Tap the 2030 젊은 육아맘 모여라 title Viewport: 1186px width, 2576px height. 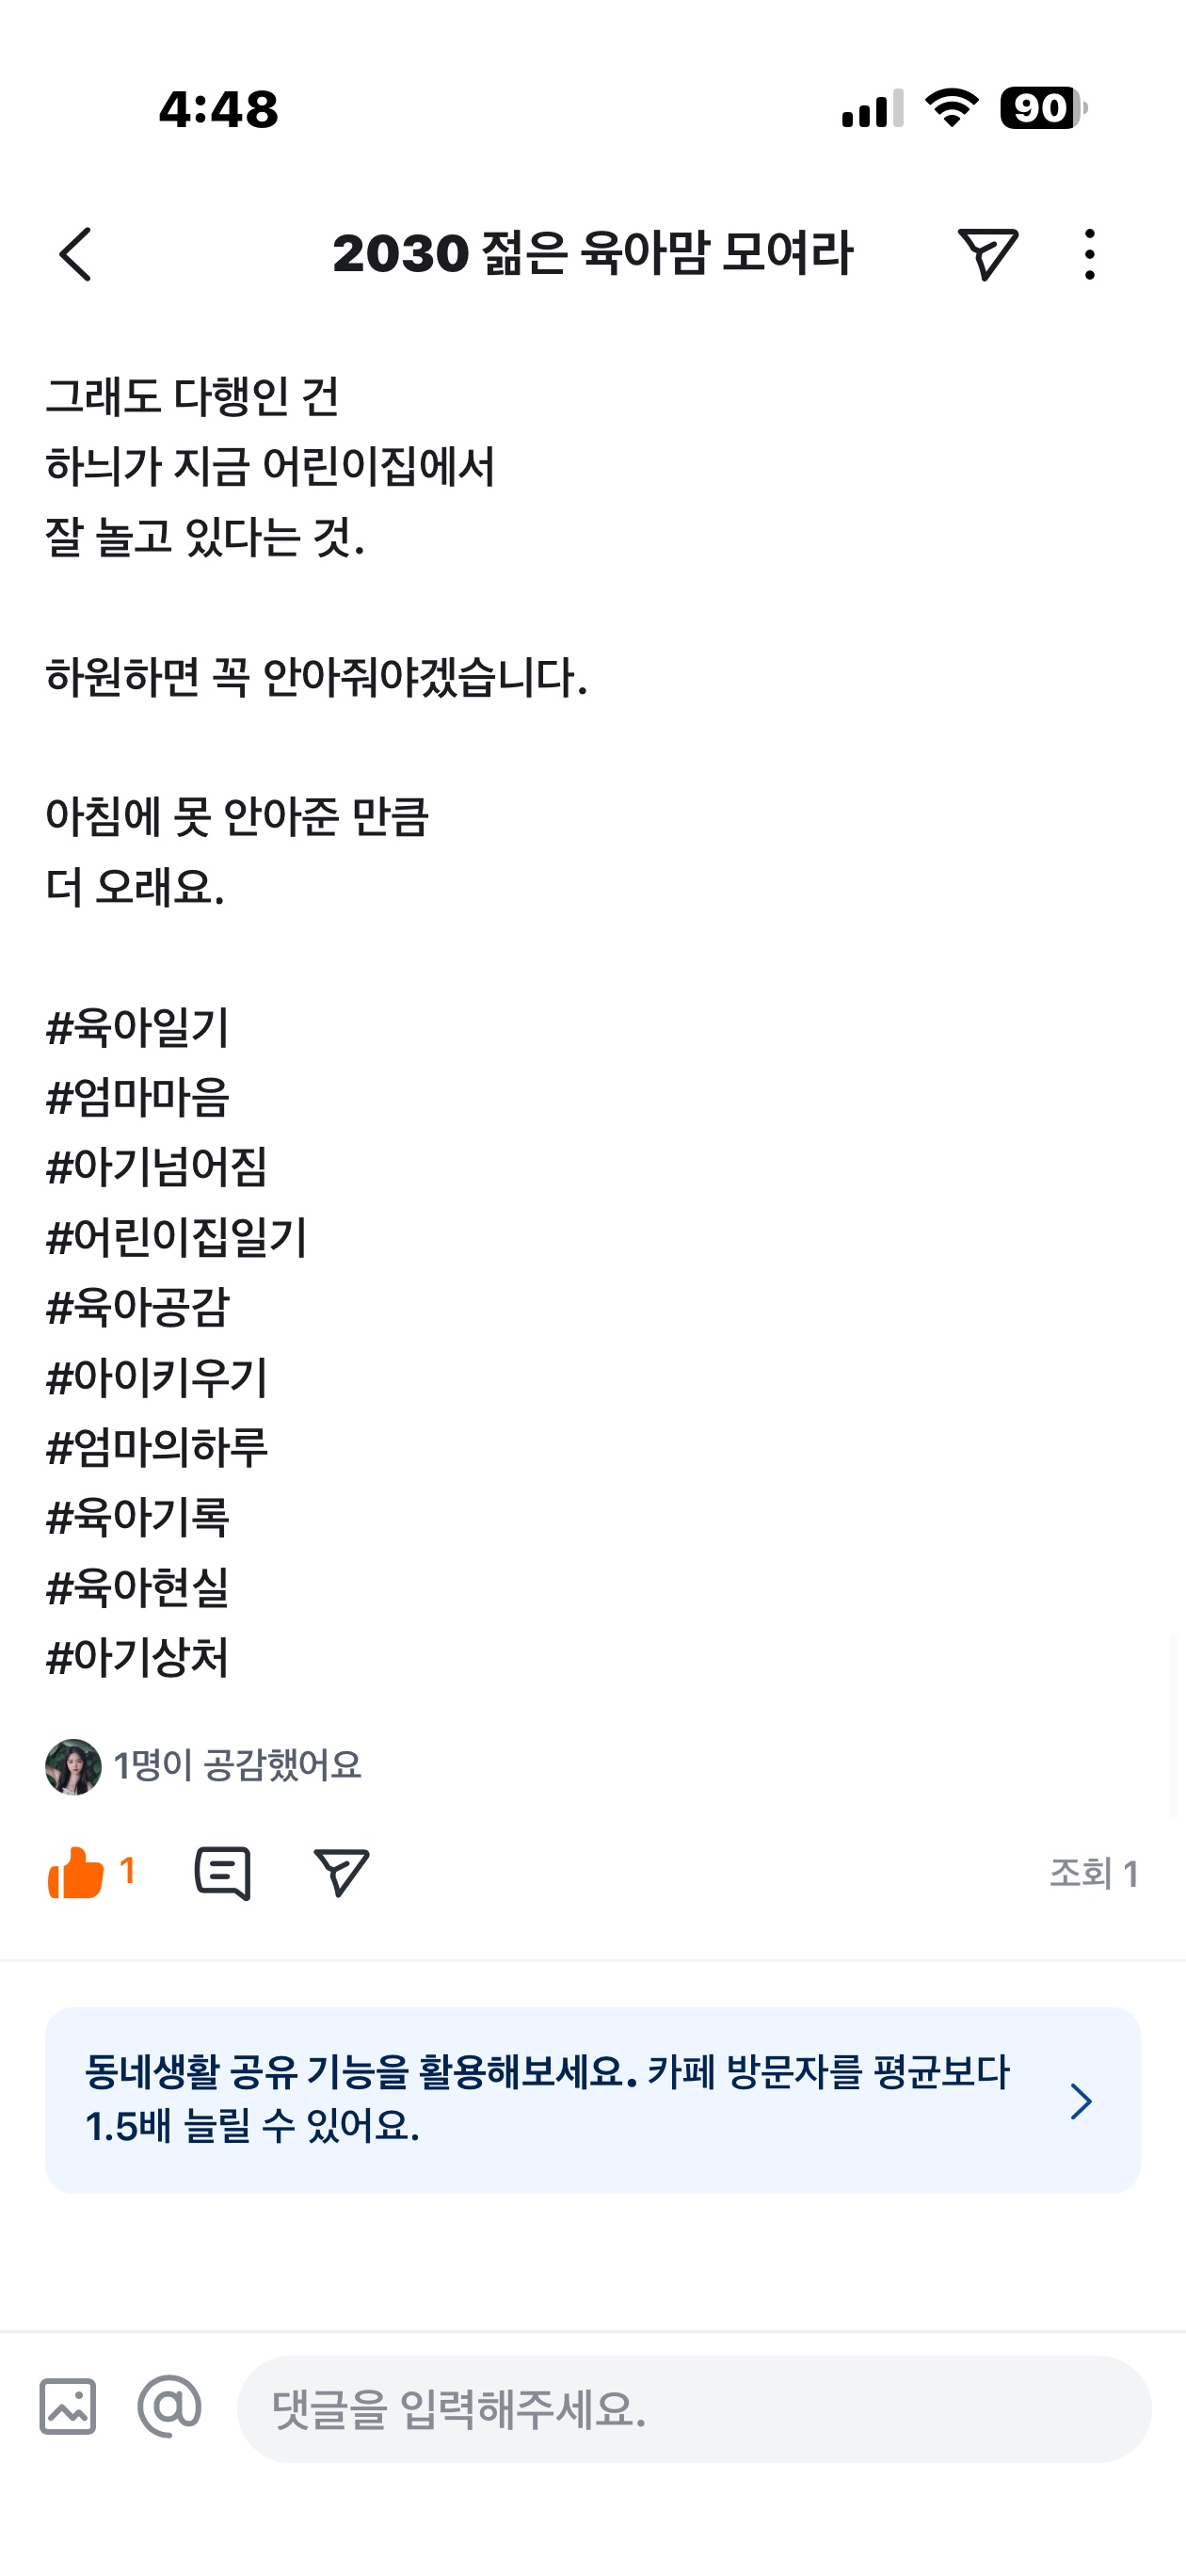pyautogui.click(x=592, y=254)
